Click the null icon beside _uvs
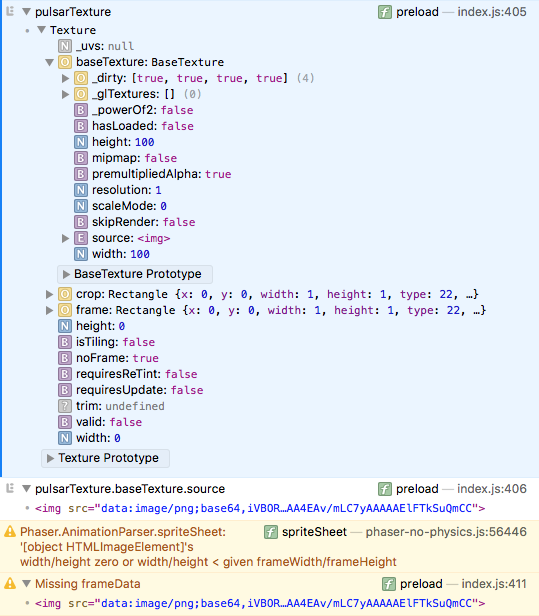The width and height of the screenshot is (539, 616). tap(65, 46)
